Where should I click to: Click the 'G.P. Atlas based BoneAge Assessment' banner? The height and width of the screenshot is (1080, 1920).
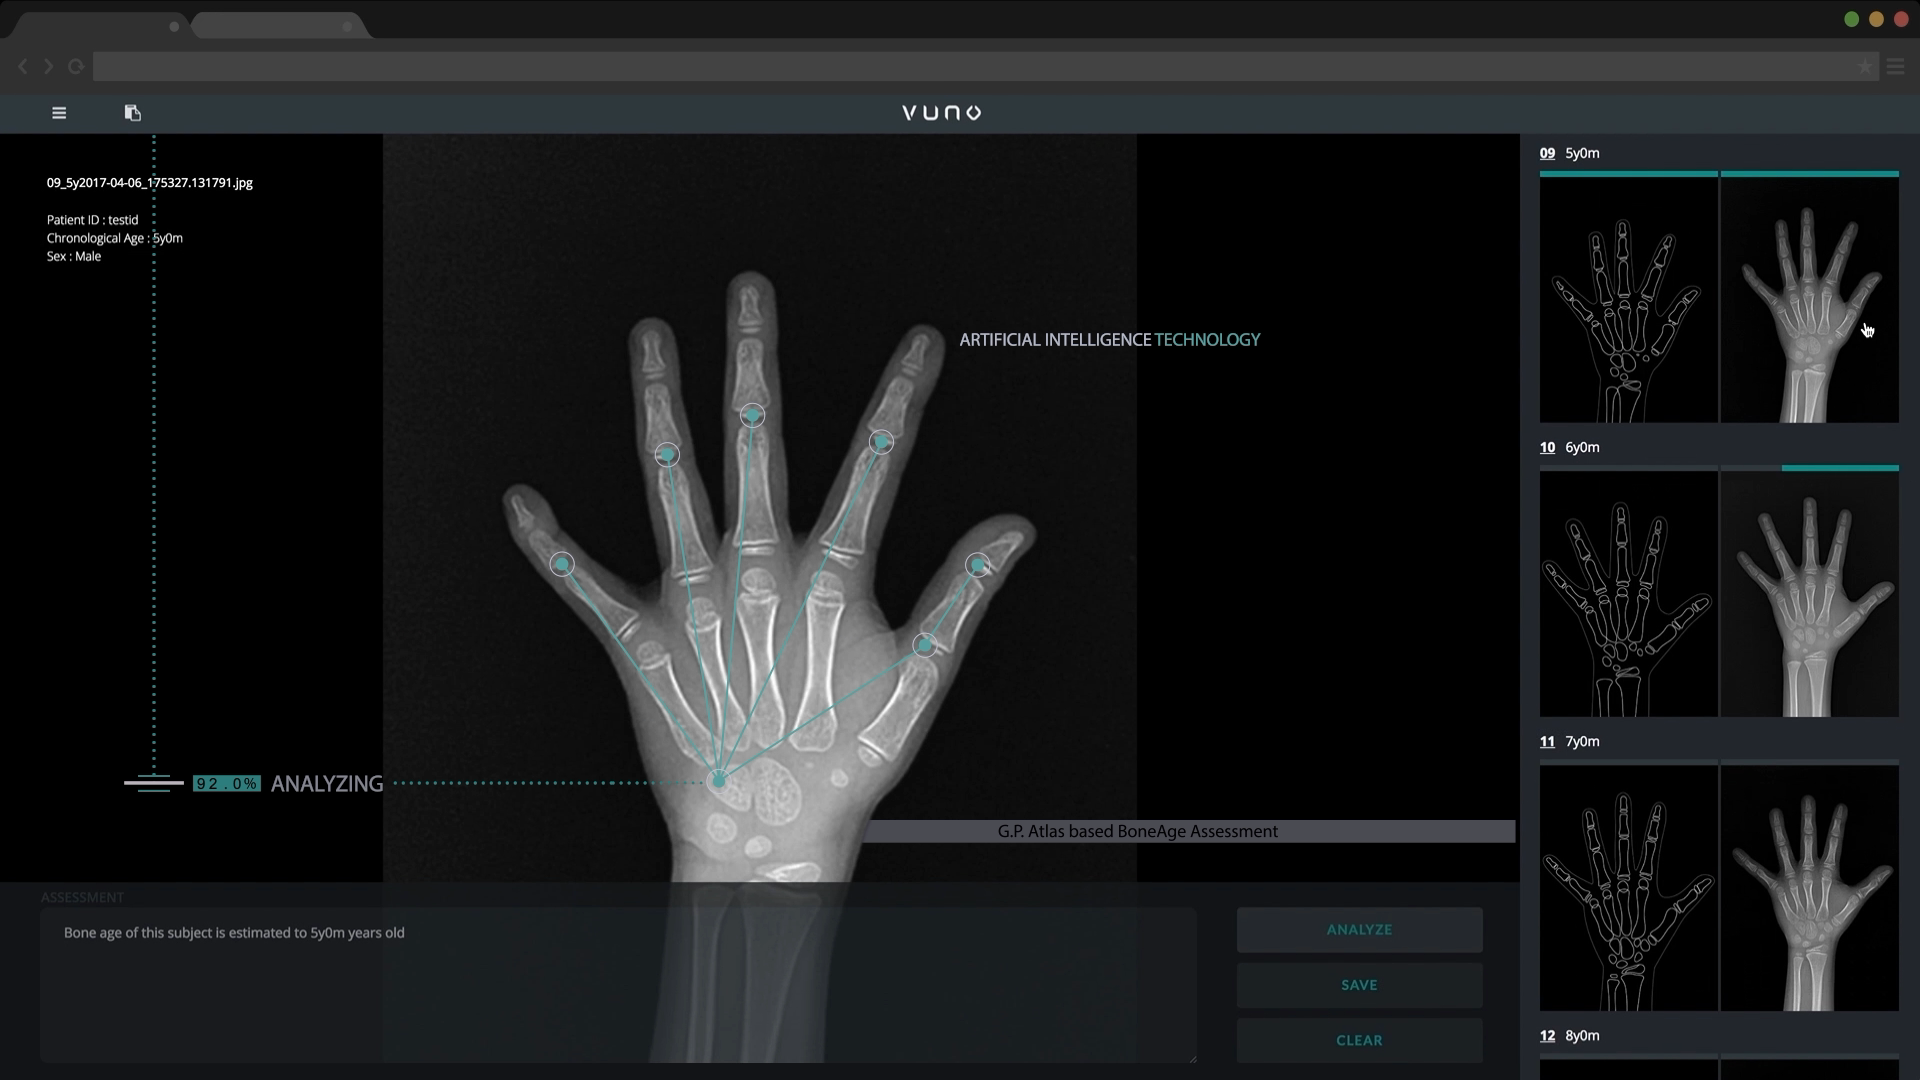click(1190, 831)
